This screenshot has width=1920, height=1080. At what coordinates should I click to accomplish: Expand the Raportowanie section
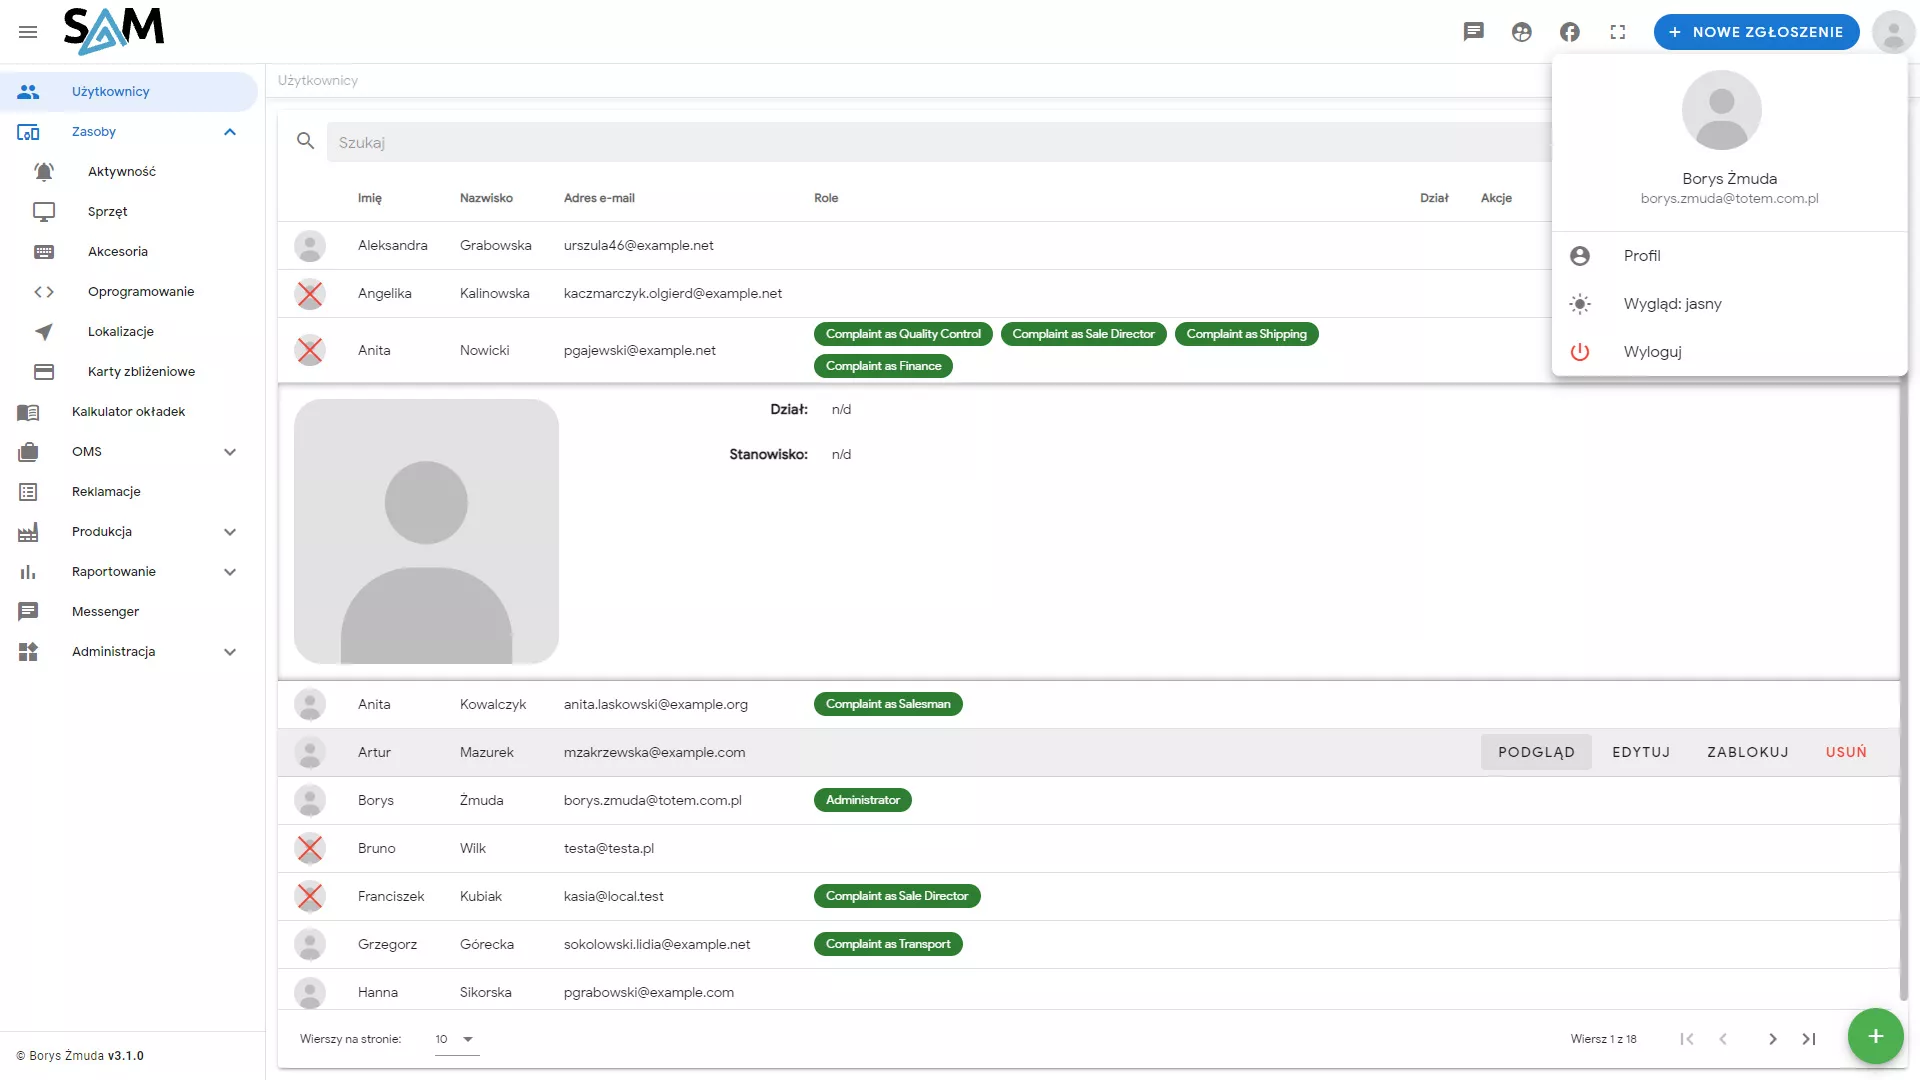[x=230, y=572]
